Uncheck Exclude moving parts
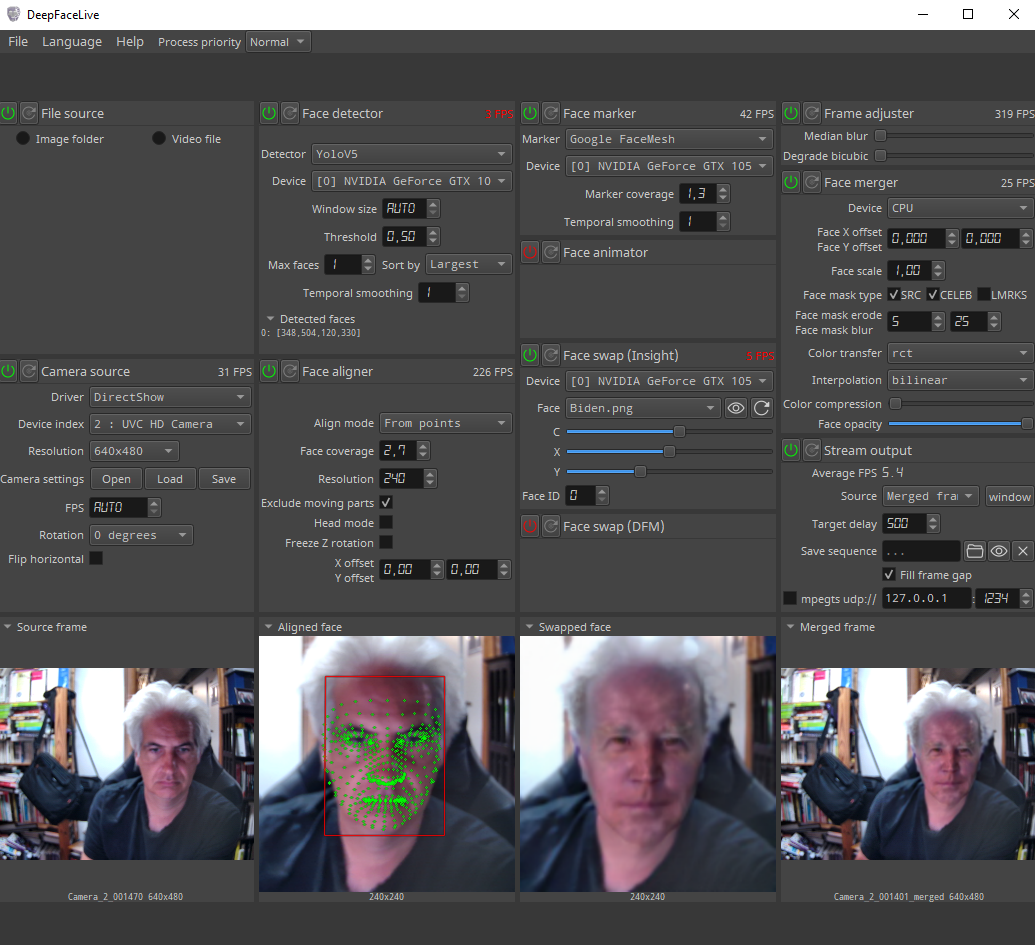Image resolution: width=1035 pixels, height=945 pixels. [x=386, y=502]
